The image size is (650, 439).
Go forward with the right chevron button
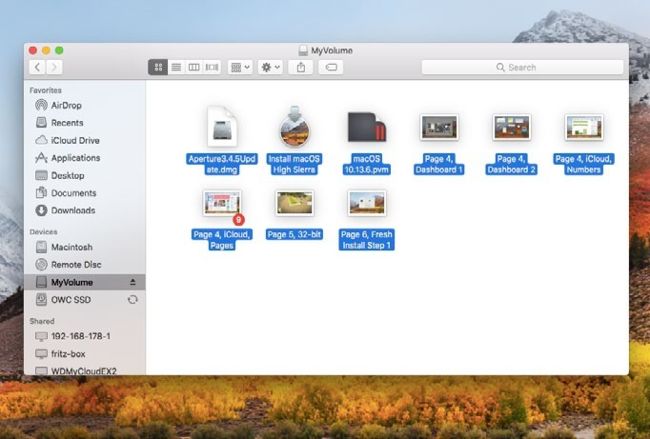tap(54, 67)
